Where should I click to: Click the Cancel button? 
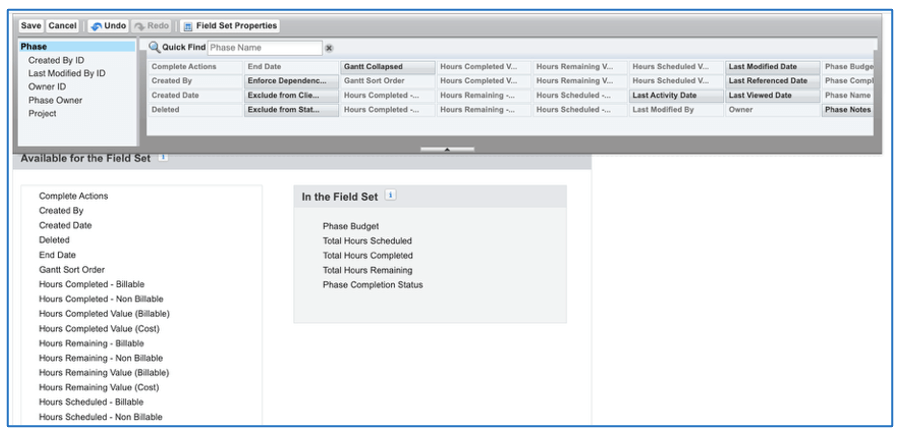click(62, 26)
